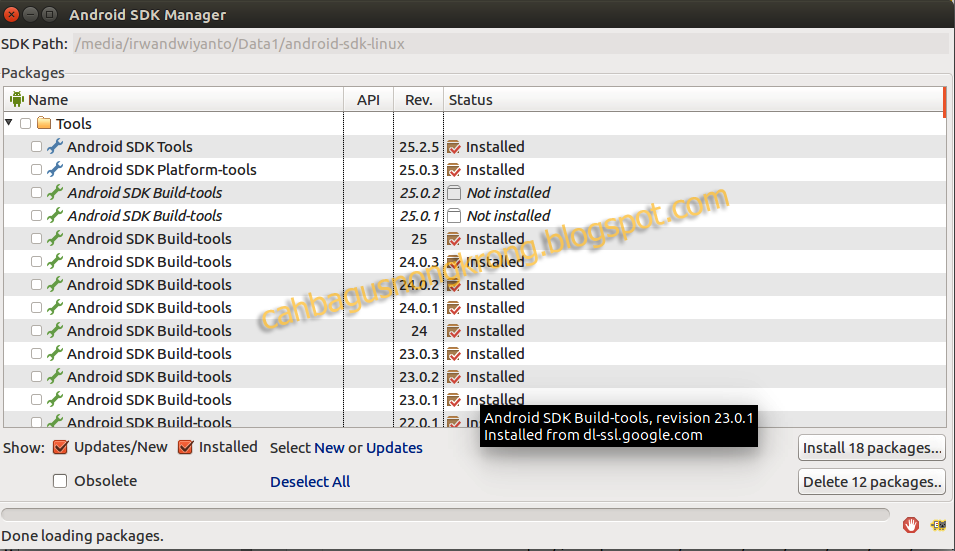Viewport: 955px width, 551px height.
Task: Check the Android SDK Platform-tools checkbox
Action: [x=37, y=170]
